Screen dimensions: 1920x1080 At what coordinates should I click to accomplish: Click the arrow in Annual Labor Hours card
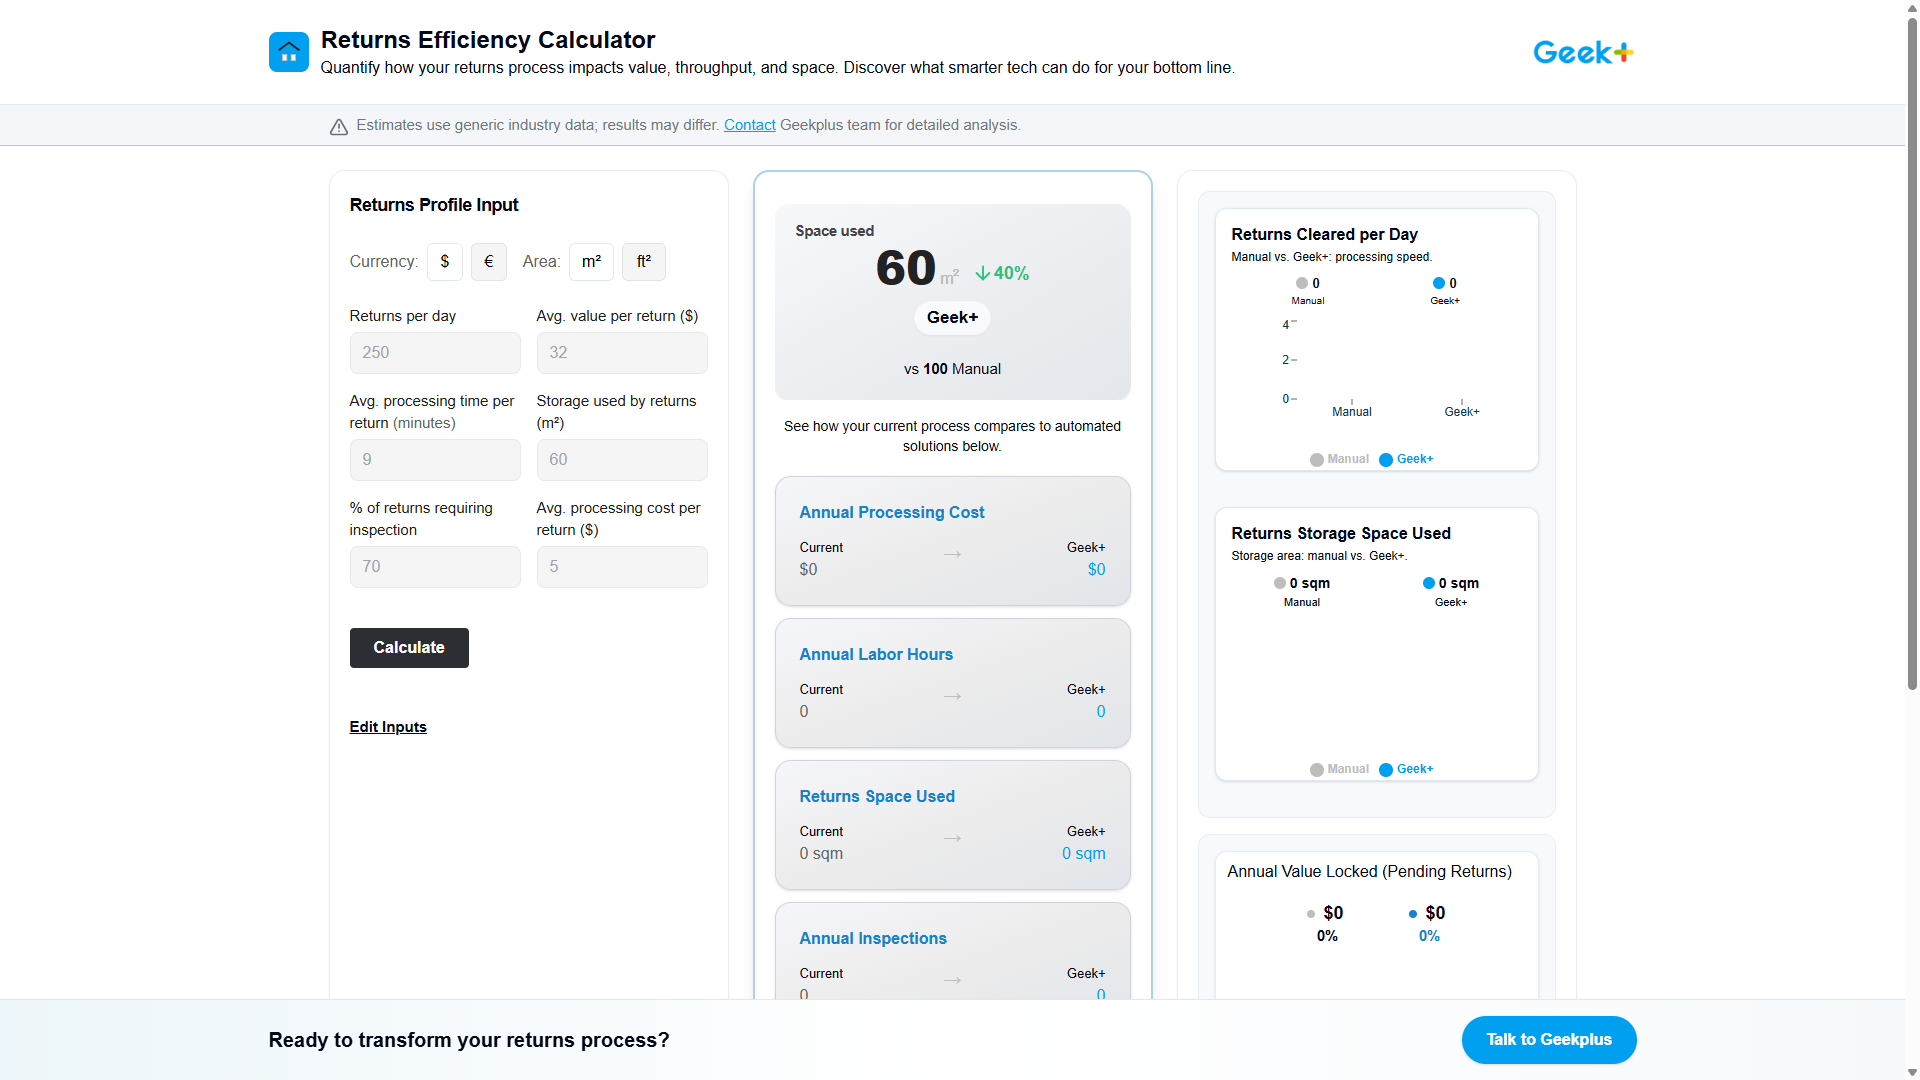pyautogui.click(x=952, y=696)
